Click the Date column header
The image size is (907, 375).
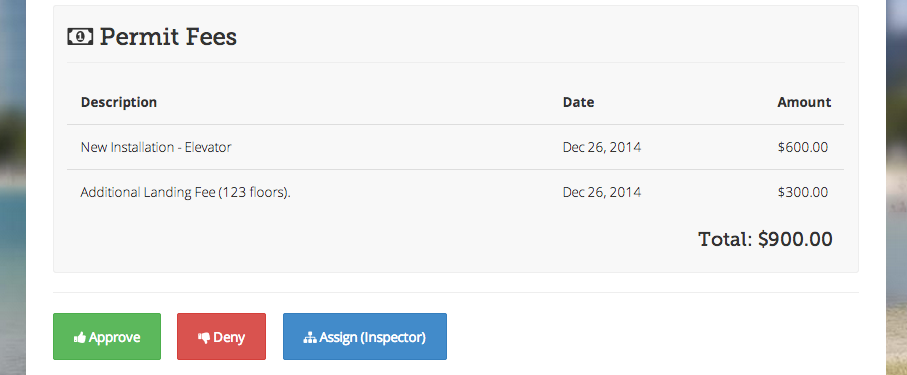pos(578,102)
